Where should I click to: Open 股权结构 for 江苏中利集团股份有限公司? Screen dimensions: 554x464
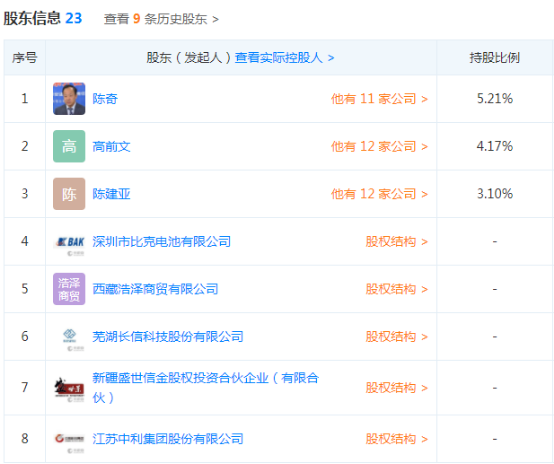click(x=397, y=439)
